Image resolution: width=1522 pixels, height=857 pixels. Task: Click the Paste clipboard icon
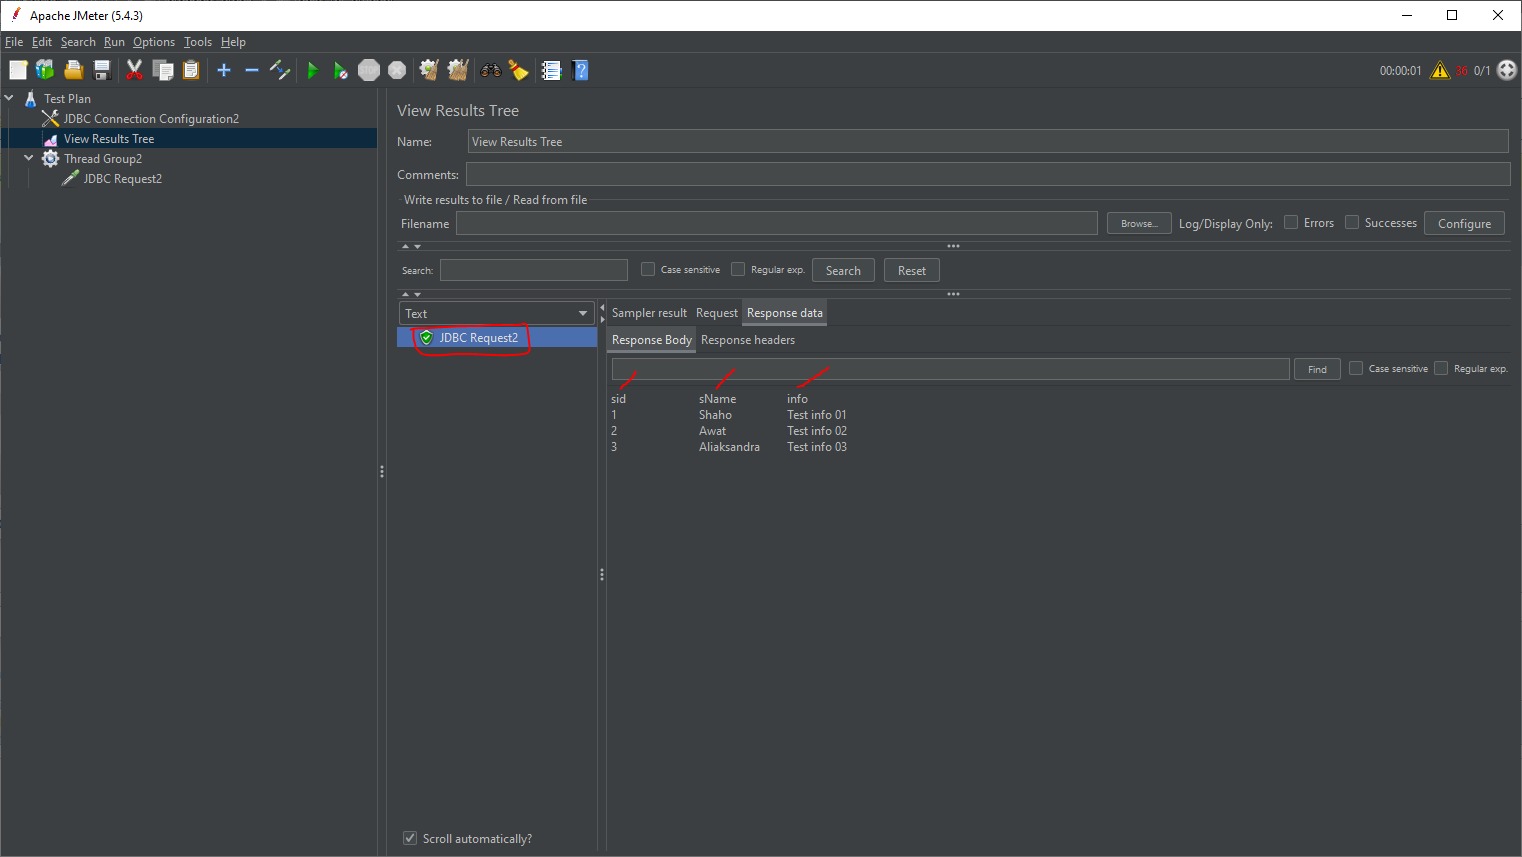(191, 70)
